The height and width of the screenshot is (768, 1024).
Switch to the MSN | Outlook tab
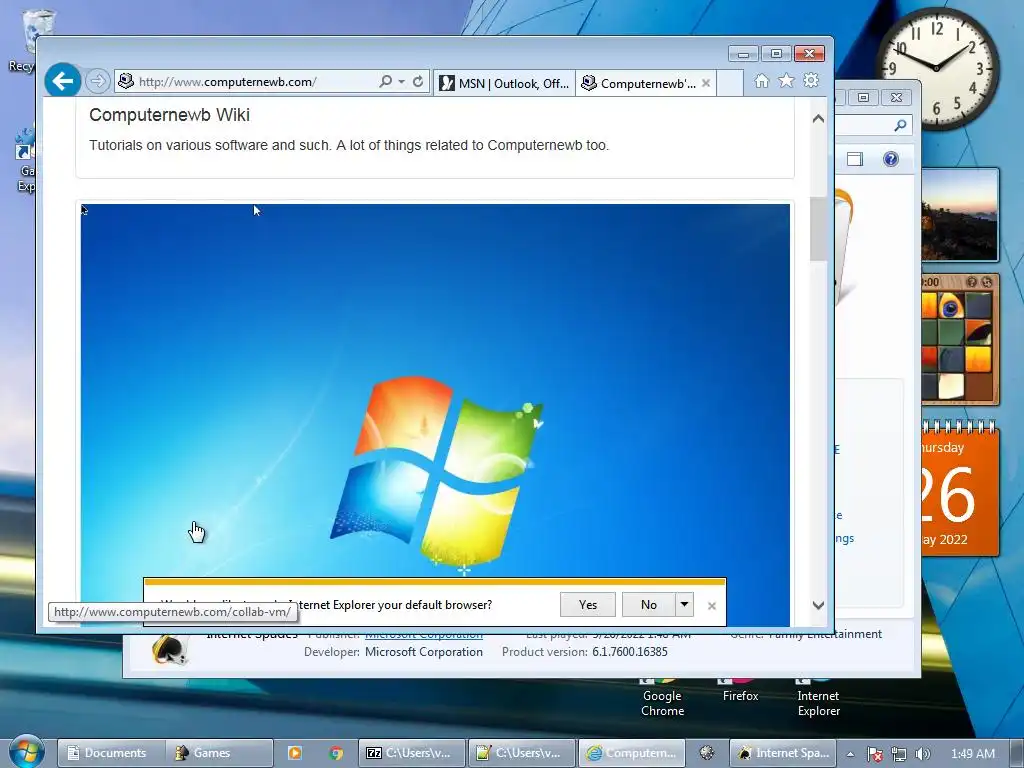point(504,84)
